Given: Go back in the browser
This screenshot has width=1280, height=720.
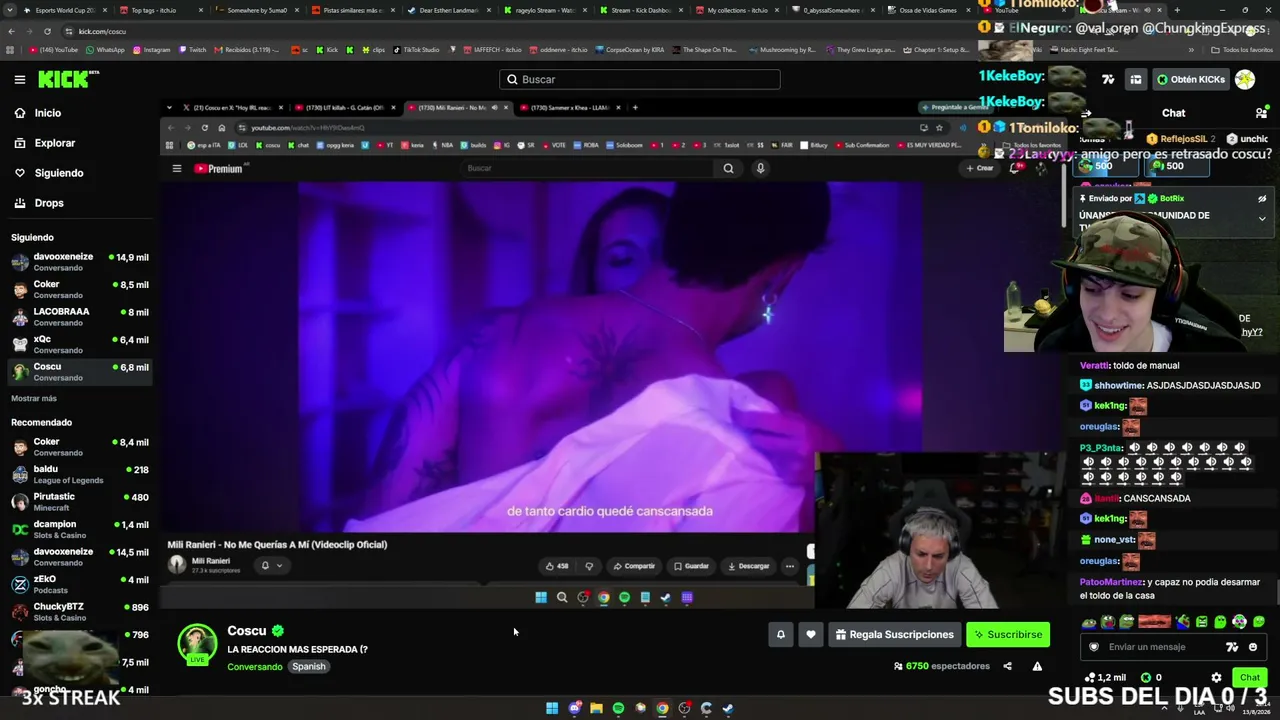Looking at the screenshot, I should tap(11, 31).
